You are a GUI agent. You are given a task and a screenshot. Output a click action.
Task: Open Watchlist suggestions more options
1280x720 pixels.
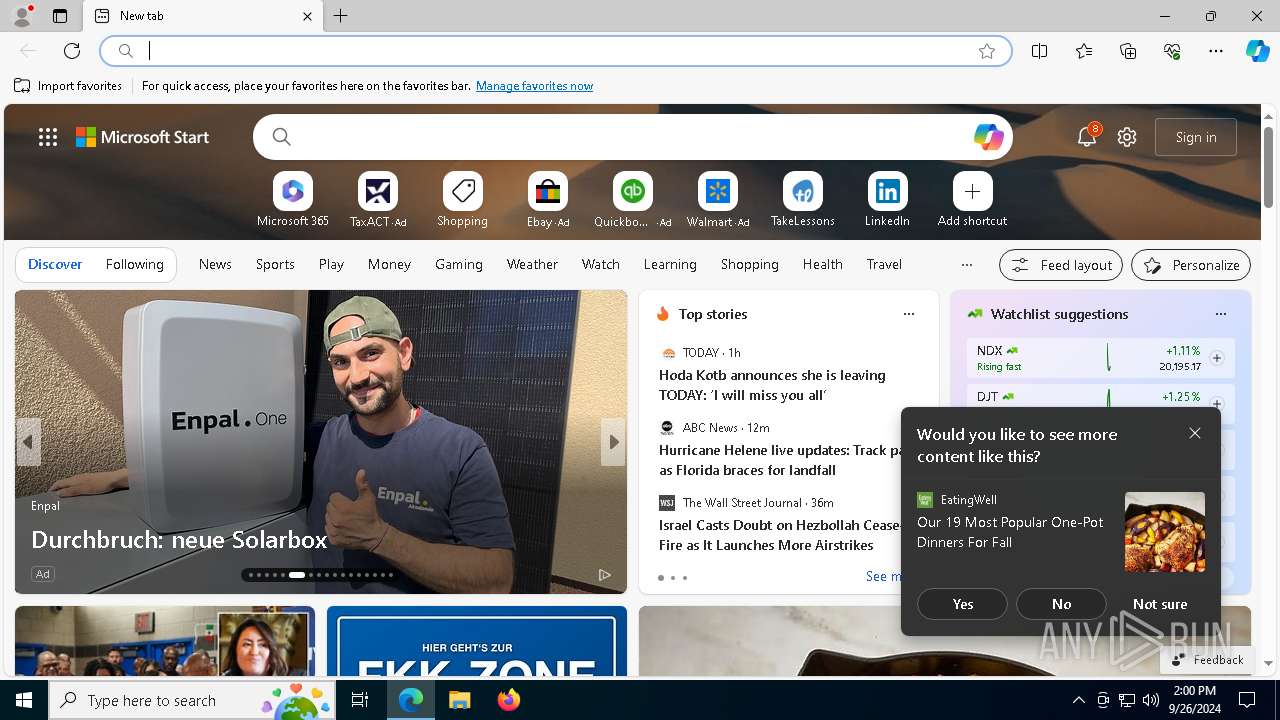click(1221, 314)
